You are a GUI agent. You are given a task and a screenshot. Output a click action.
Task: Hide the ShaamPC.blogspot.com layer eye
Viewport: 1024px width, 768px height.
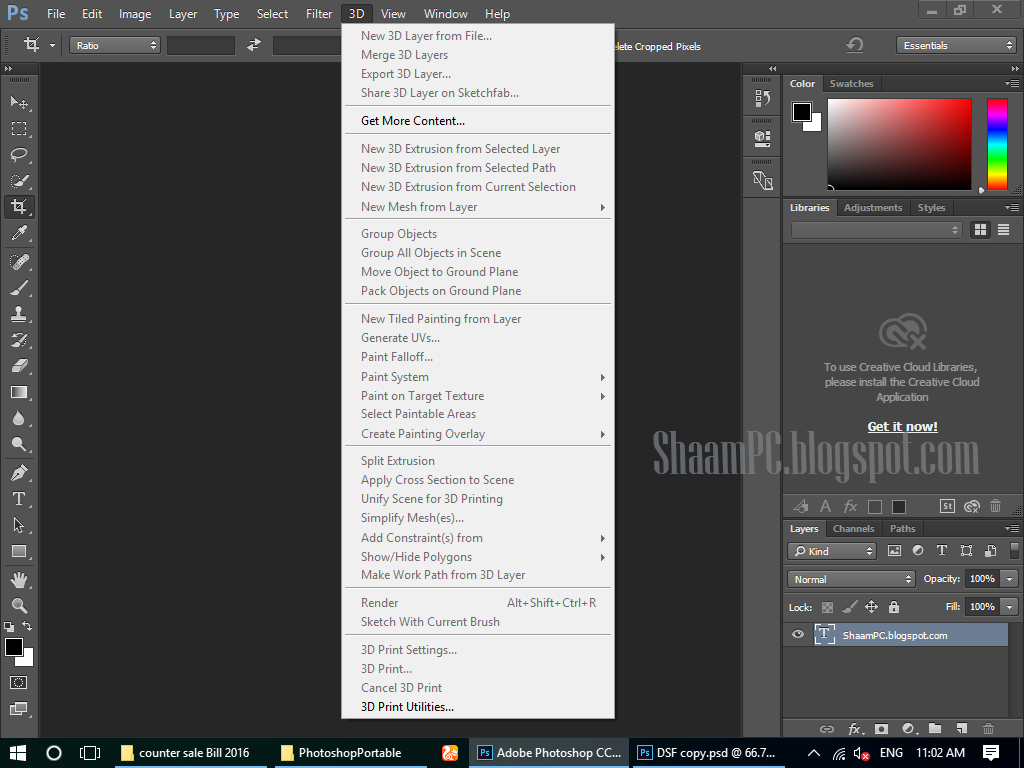click(797, 635)
